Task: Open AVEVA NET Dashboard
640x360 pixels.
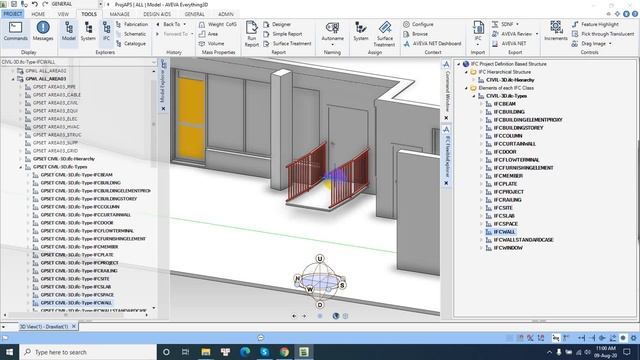Action: [432, 43]
